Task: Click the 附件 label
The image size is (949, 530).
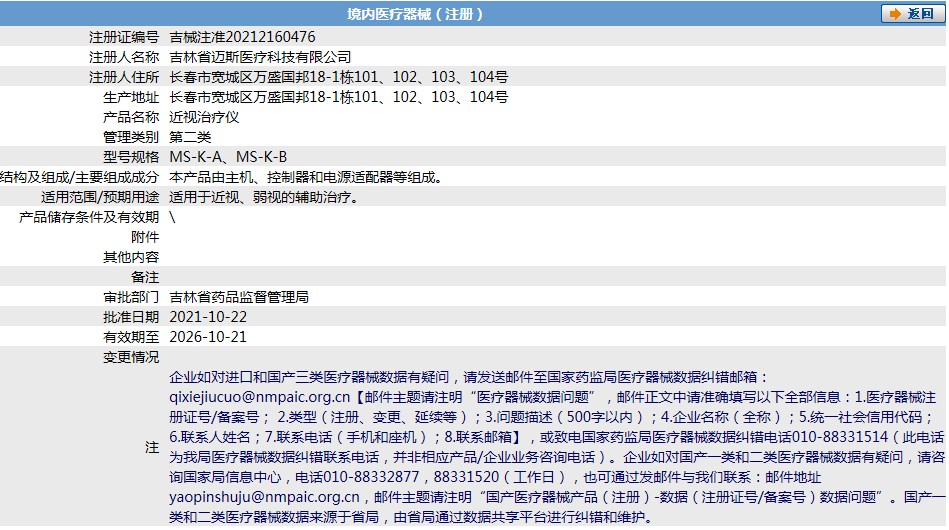Action: point(145,237)
